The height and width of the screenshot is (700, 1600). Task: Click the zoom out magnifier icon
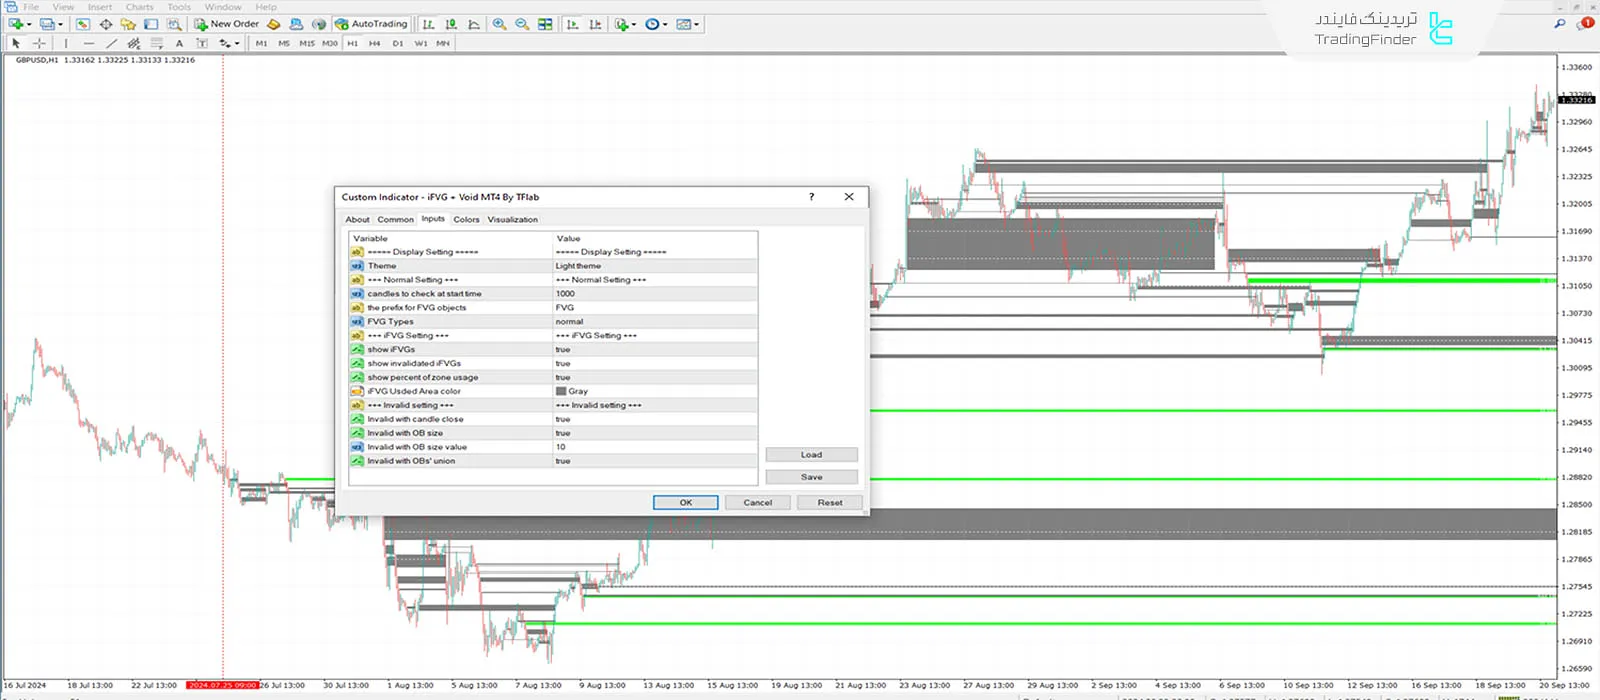pyautogui.click(x=522, y=24)
